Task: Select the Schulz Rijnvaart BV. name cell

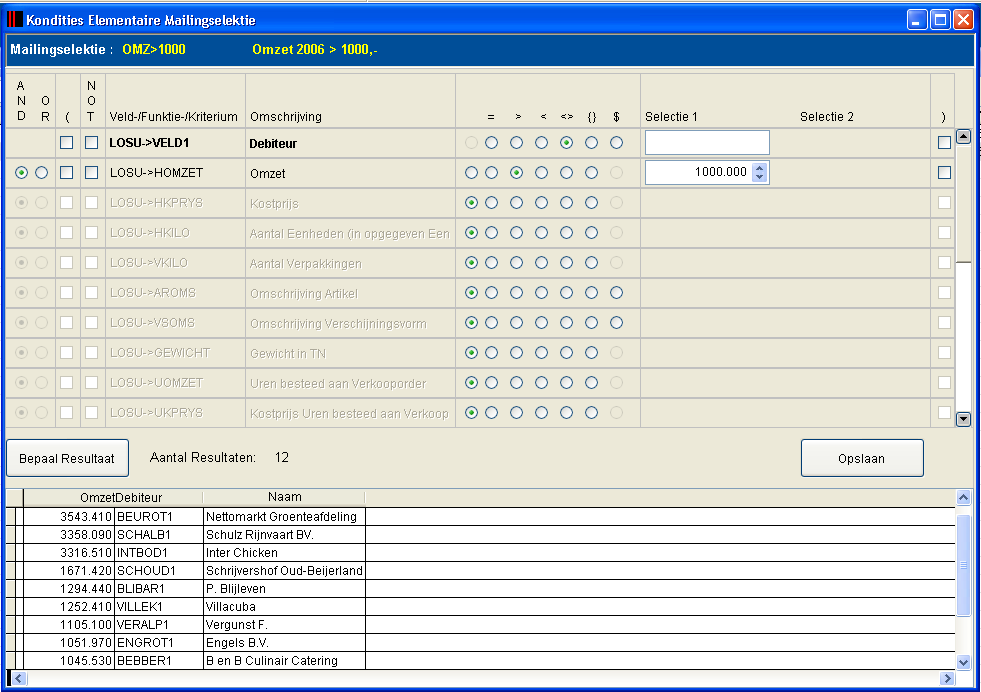Action: [x=285, y=535]
